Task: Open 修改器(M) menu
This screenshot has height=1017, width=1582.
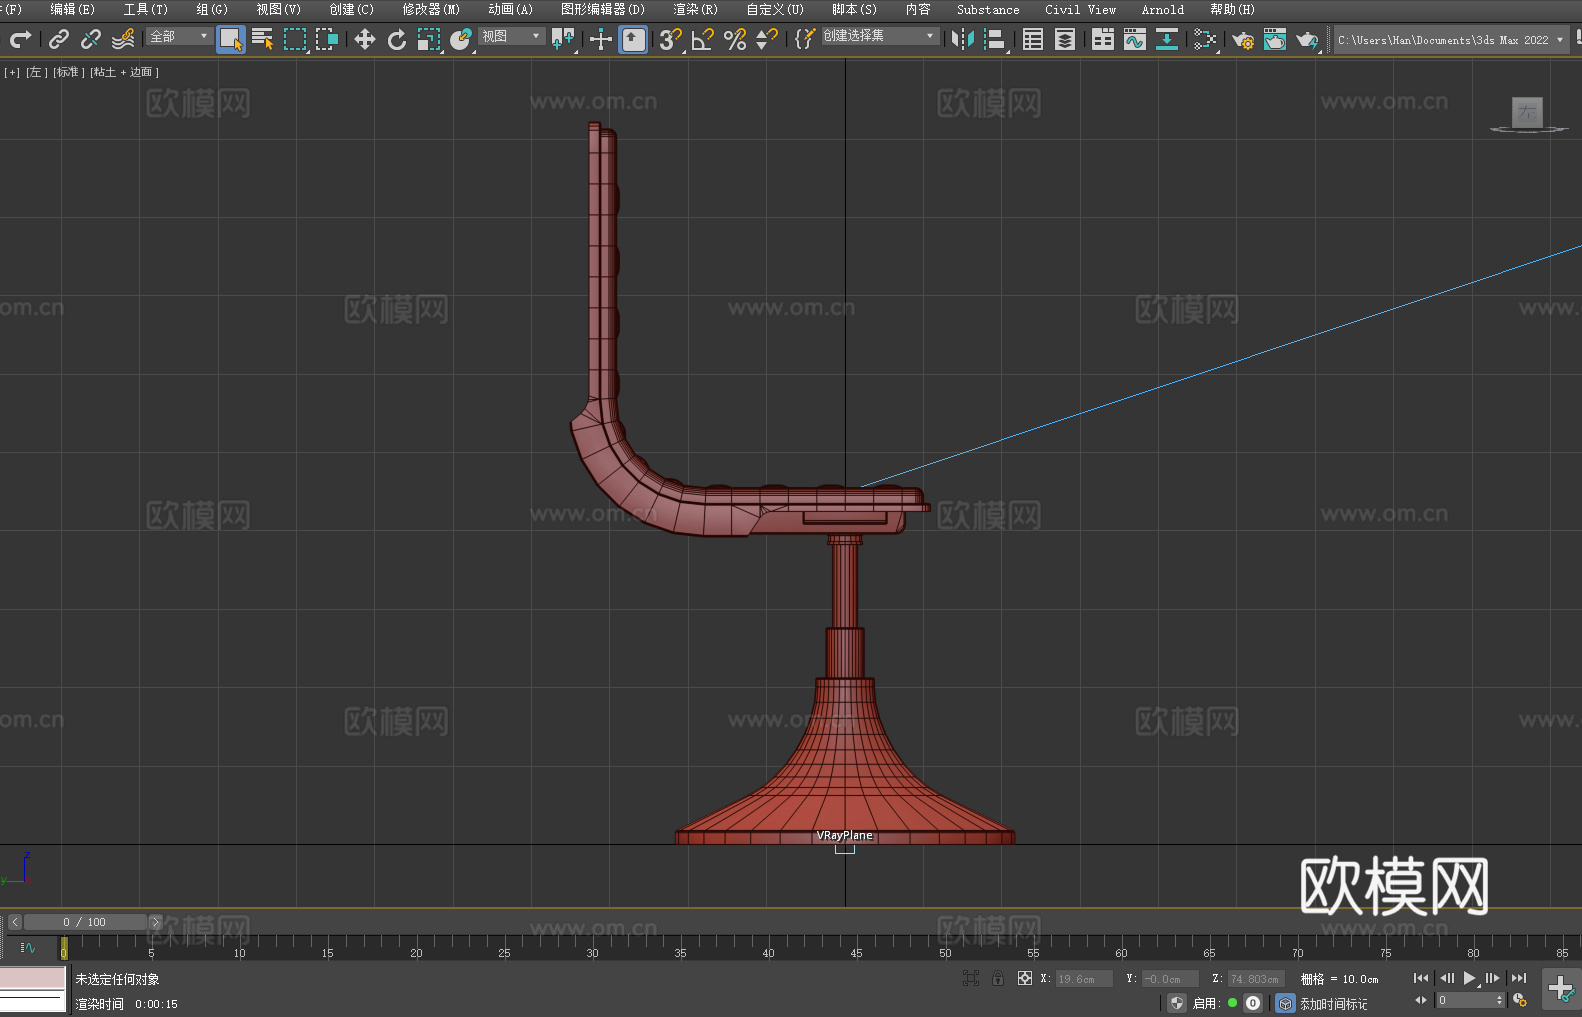Action: [x=431, y=9]
